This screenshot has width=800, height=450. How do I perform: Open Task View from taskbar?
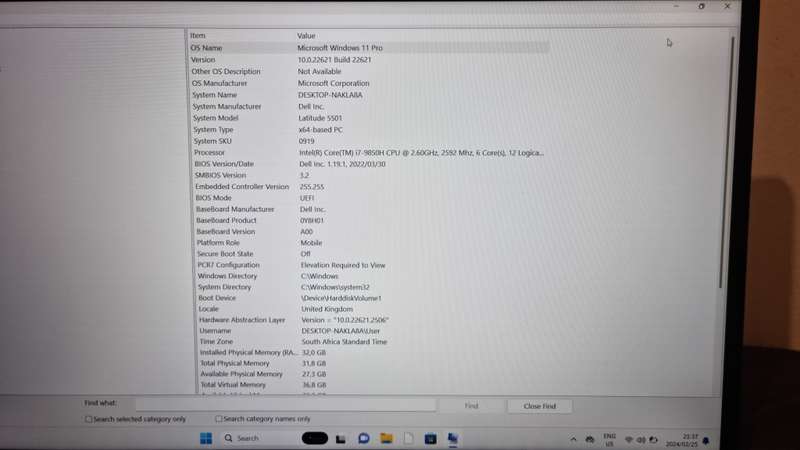click(340, 439)
